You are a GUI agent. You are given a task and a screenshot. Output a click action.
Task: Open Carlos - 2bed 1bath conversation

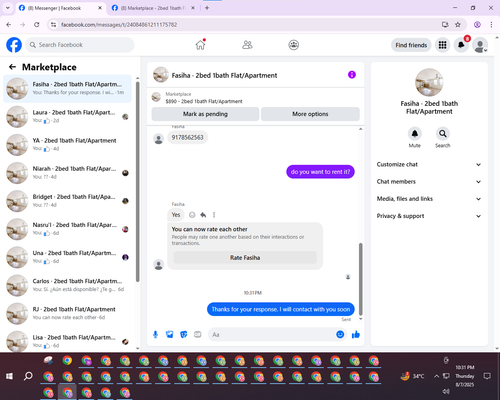[68, 285]
